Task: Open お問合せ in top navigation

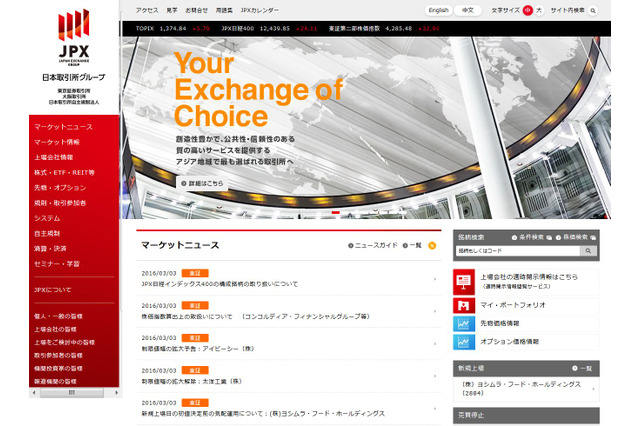Action: 196,11
